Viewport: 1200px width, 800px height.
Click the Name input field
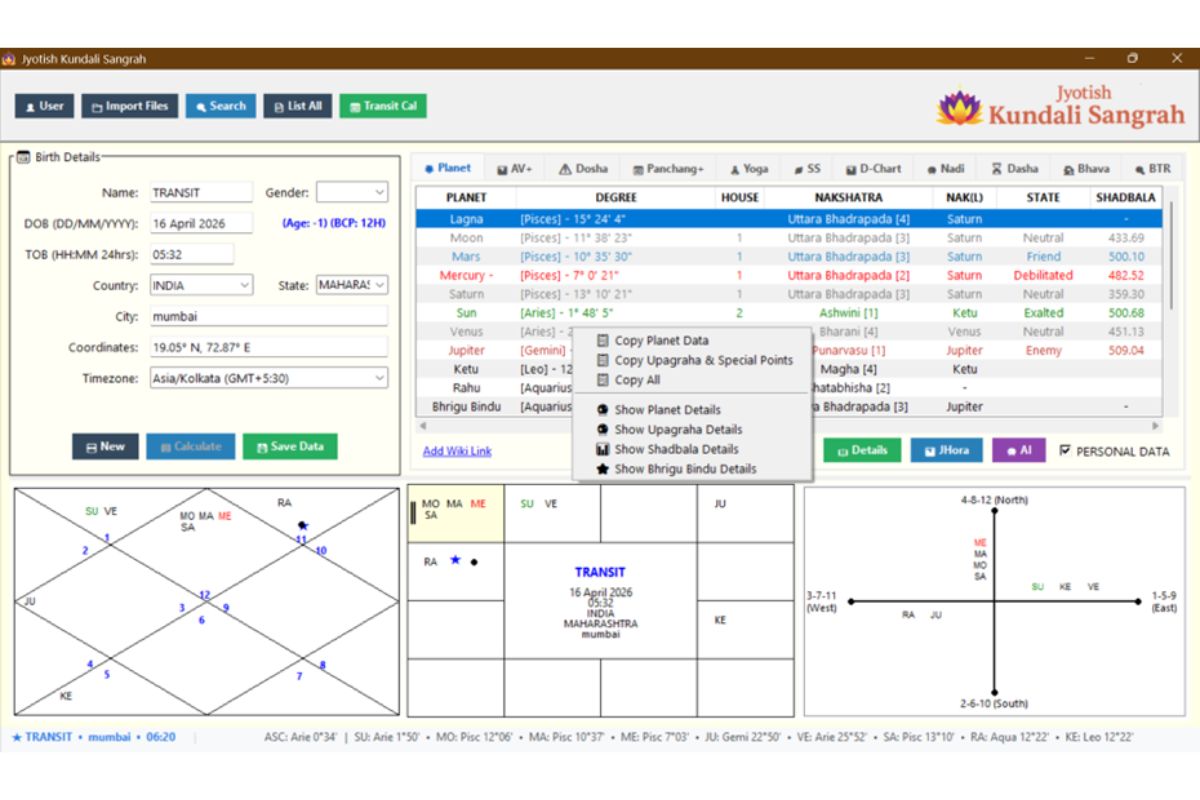click(201, 192)
